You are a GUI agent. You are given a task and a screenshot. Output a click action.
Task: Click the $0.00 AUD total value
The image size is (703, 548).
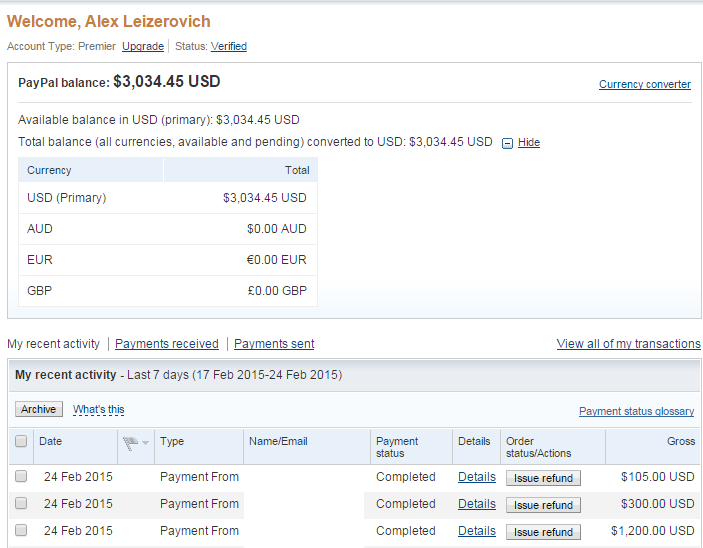coord(277,229)
